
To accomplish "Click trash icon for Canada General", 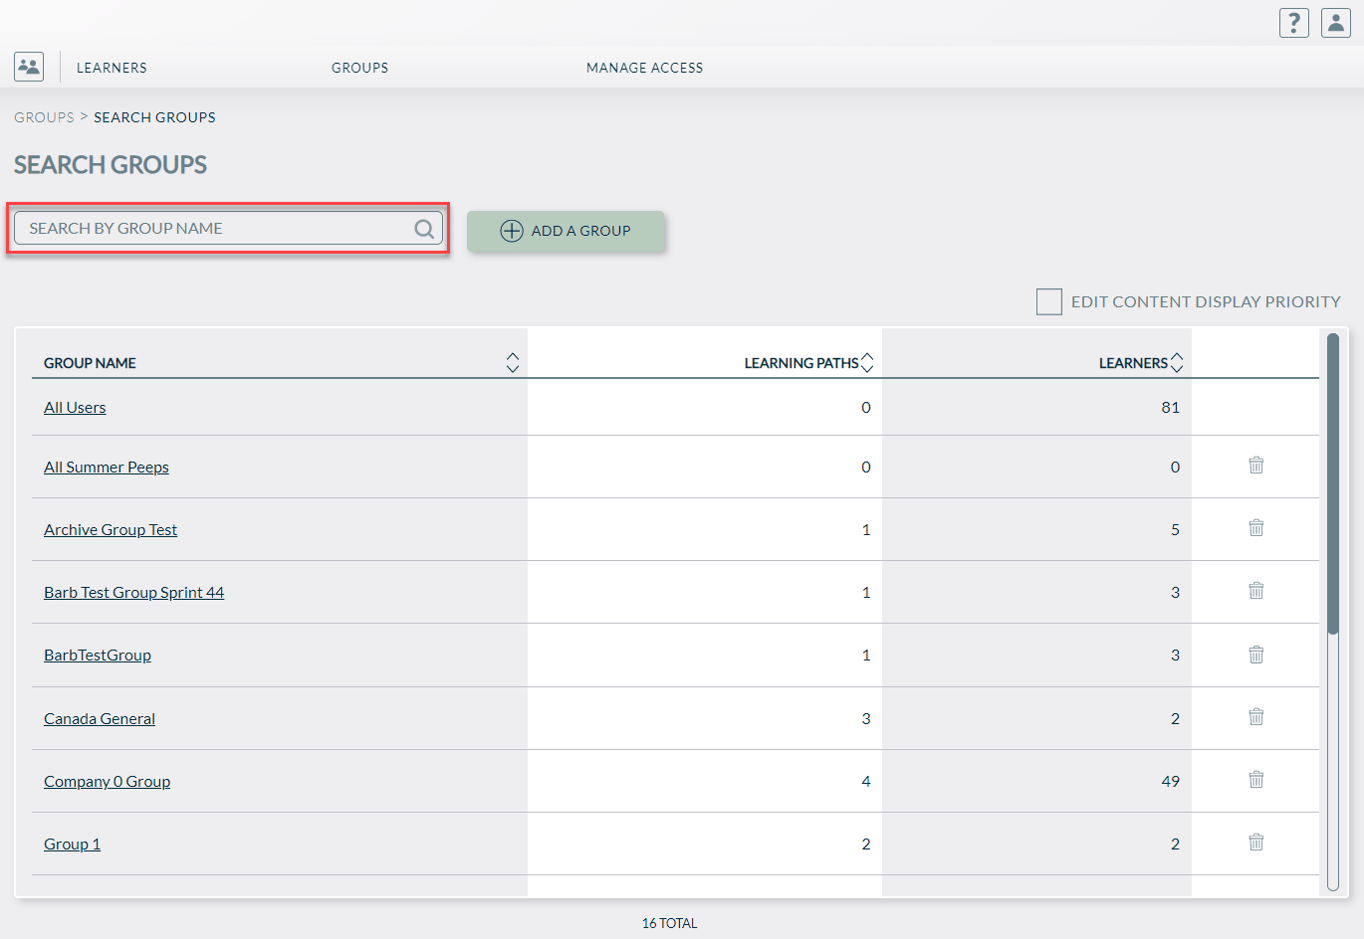I will coord(1256,717).
